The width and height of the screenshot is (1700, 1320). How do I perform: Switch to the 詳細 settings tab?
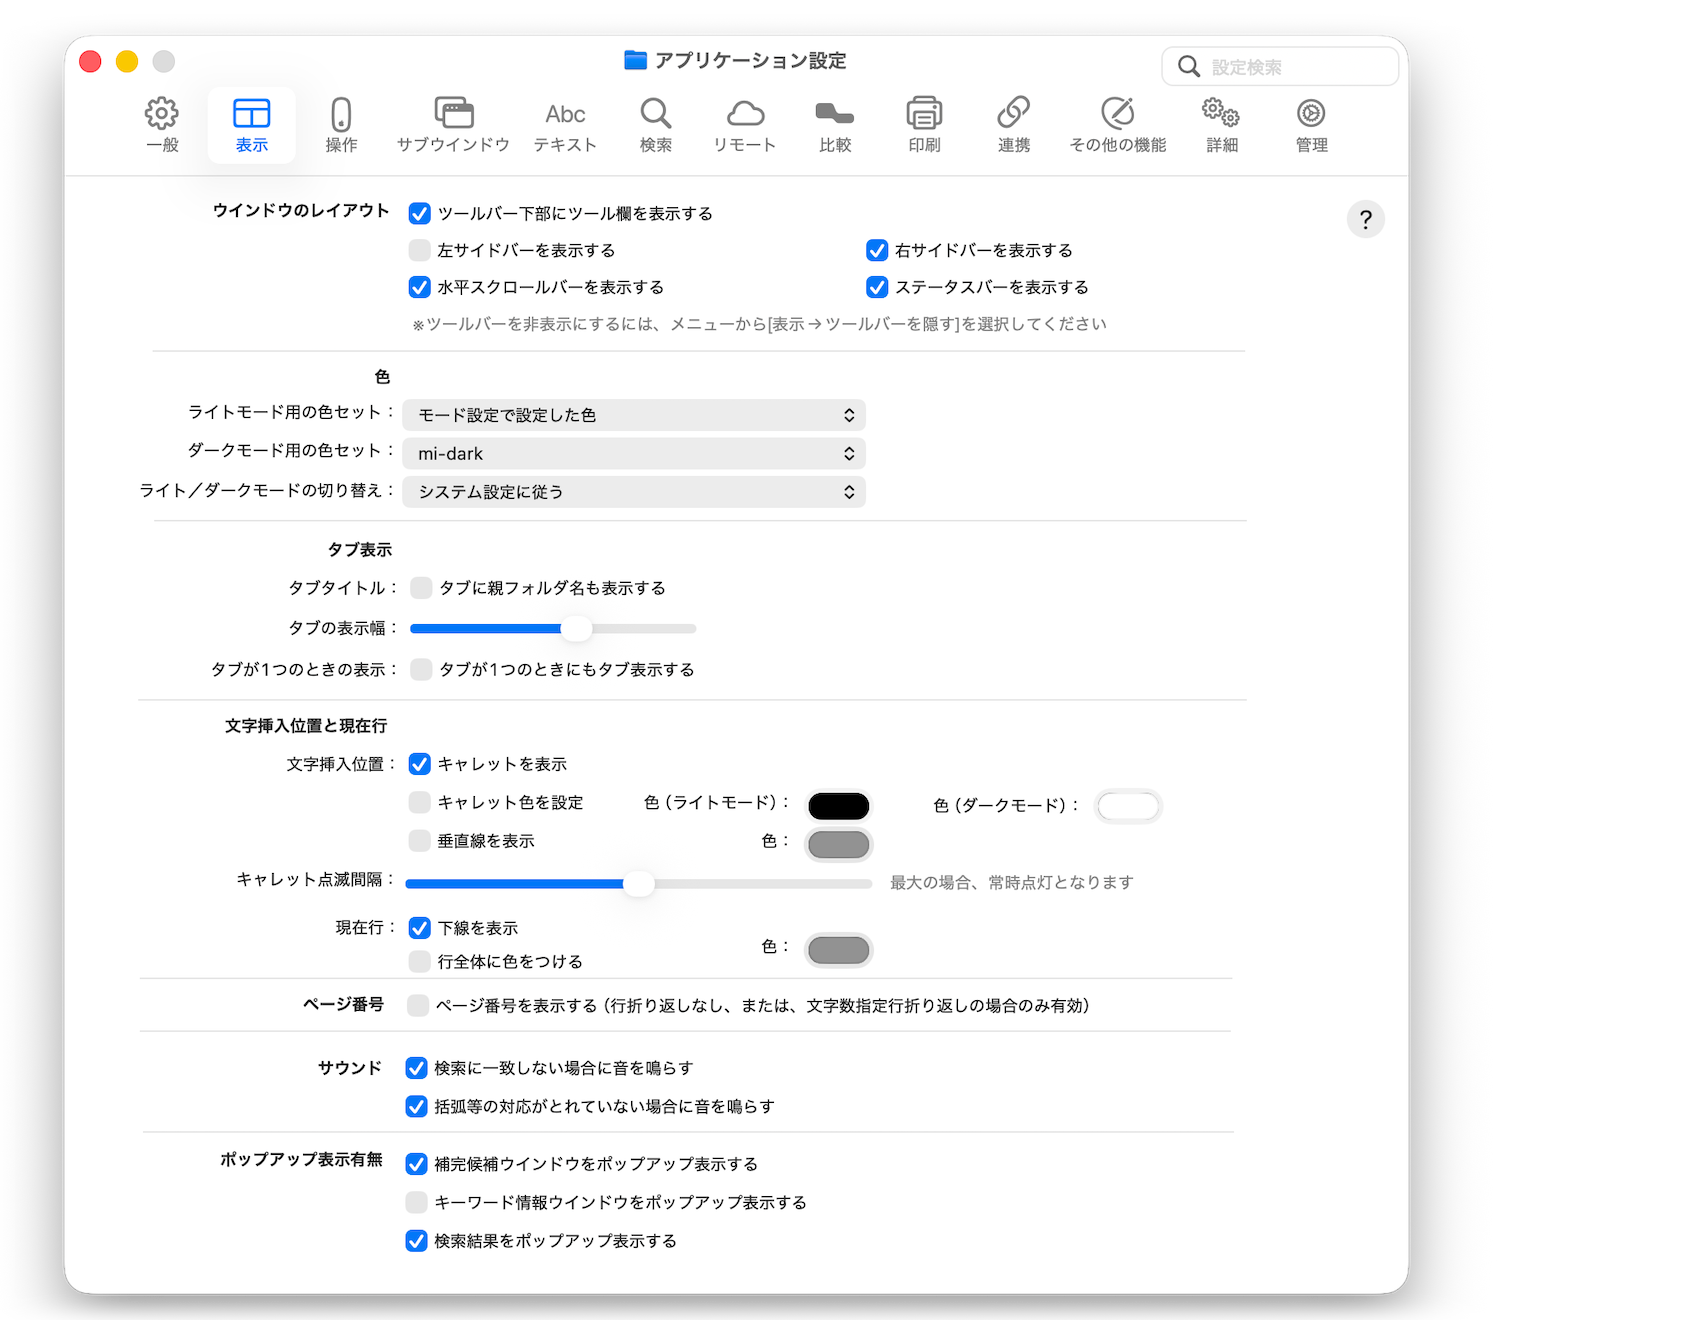pyautogui.click(x=1221, y=125)
